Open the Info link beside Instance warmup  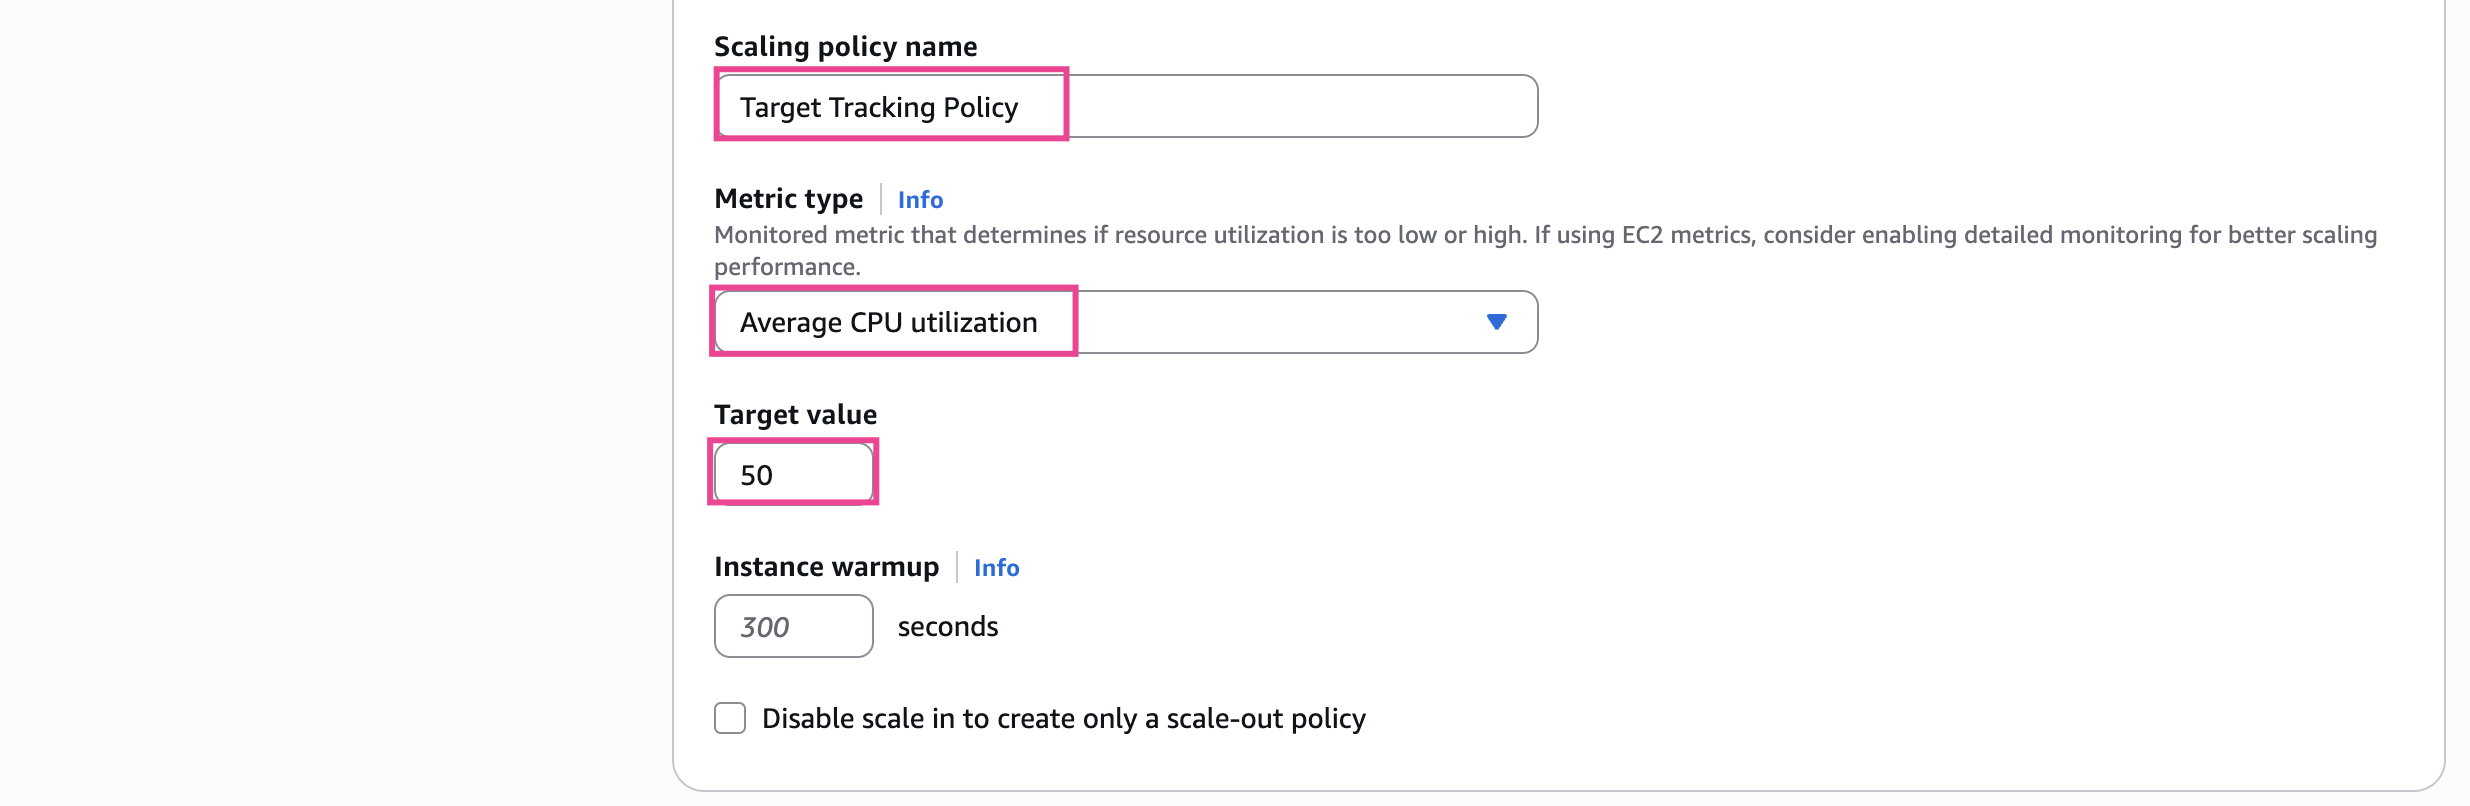pyautogui.click(x=996, y=568)
